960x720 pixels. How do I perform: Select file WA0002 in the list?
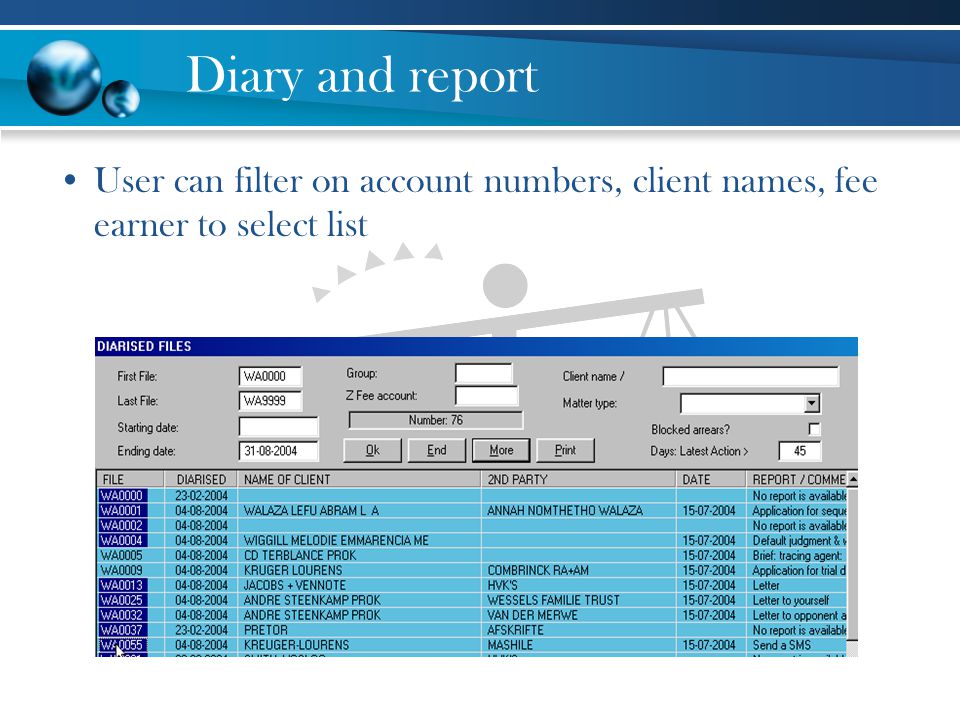122,525
